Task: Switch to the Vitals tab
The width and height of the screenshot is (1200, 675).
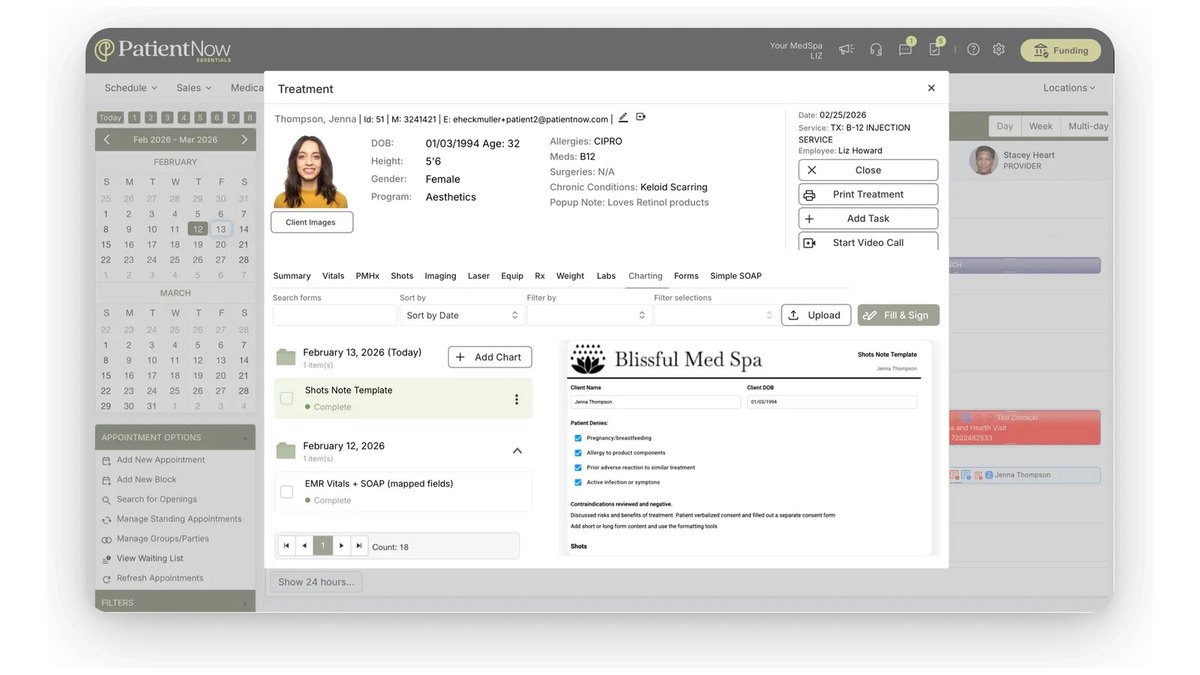Action: tap(333, 276)
